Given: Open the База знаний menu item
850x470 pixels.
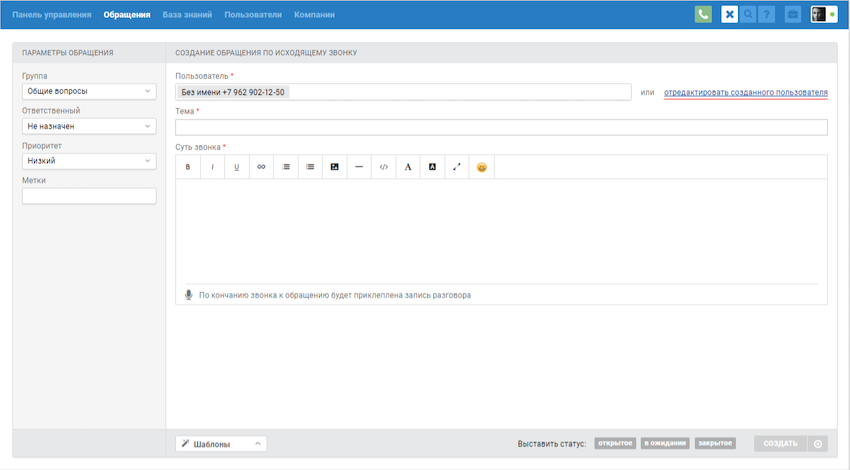Looking at the screenshot, I should [x=187, y=15].
